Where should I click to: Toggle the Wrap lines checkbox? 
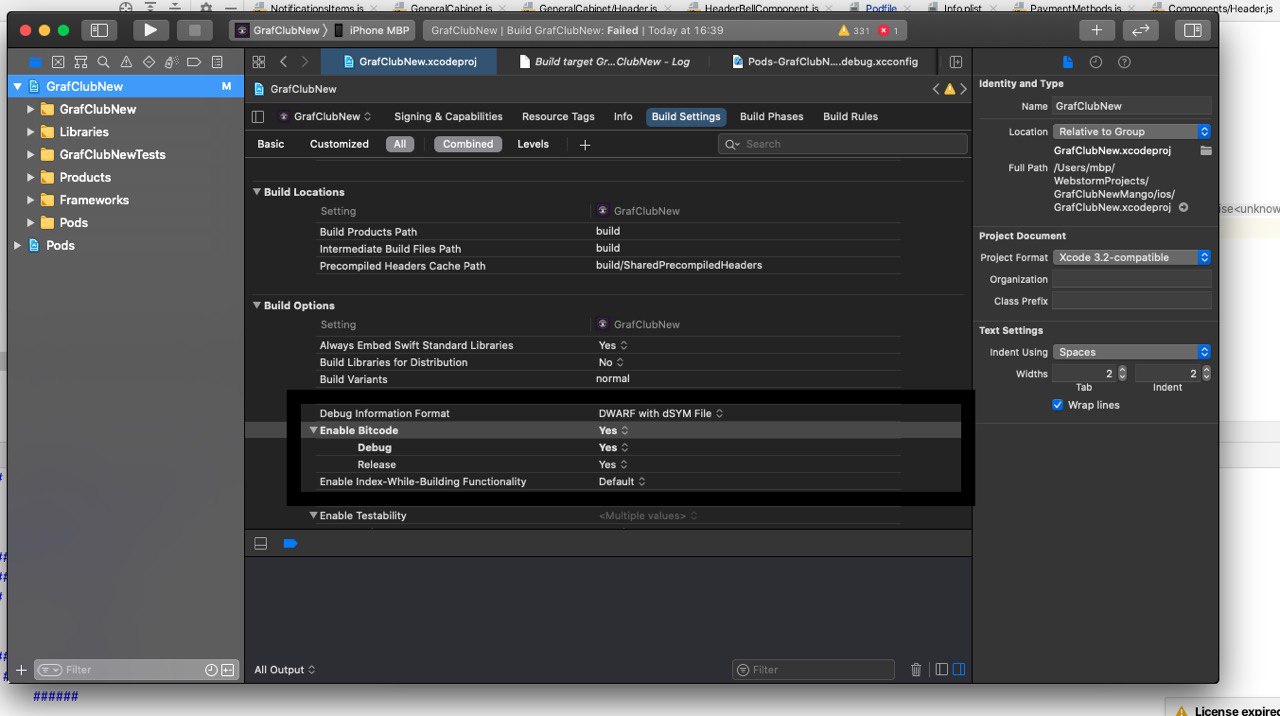(x=1058, y=405)
